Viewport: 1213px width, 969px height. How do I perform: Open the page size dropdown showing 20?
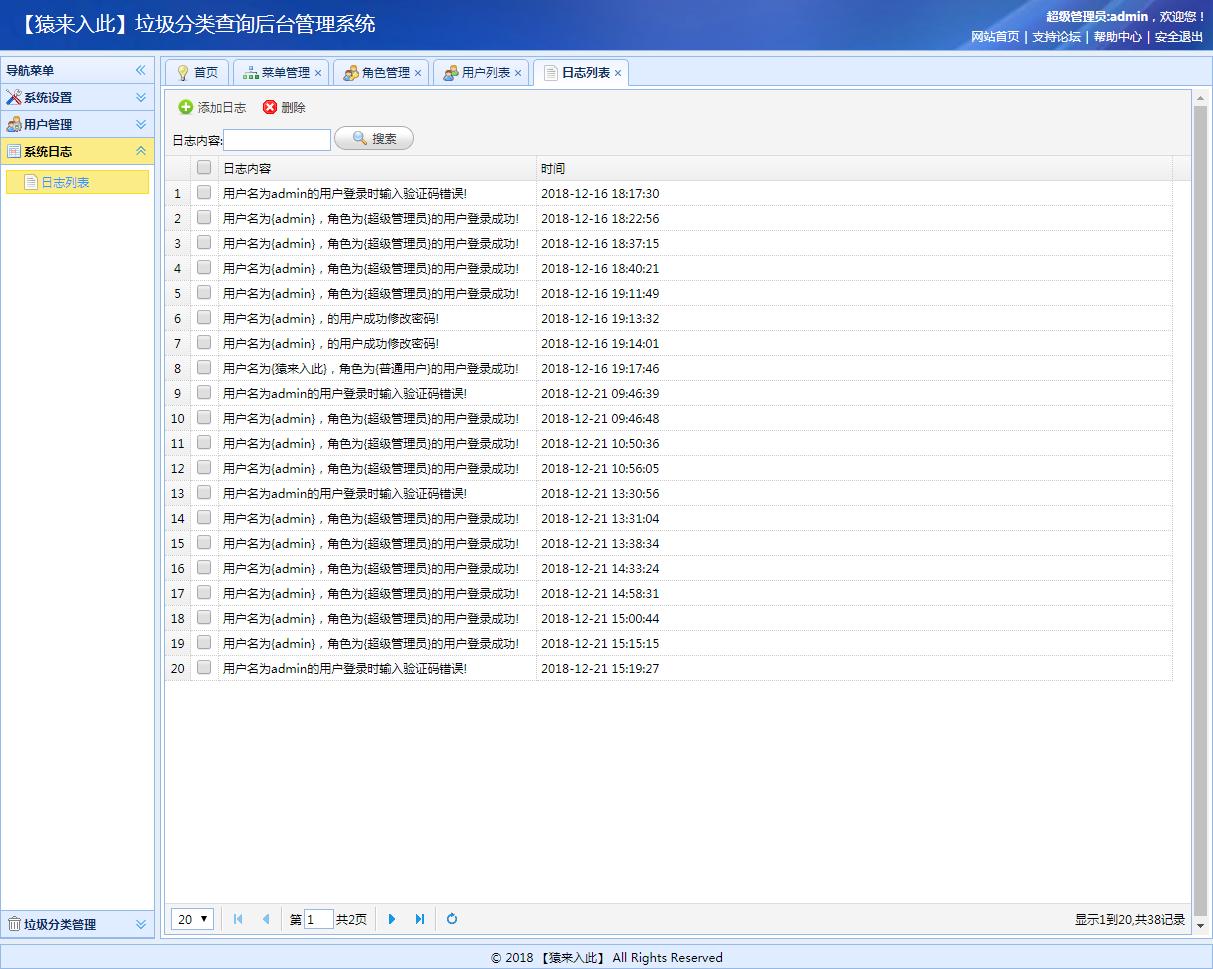(192, 918)
